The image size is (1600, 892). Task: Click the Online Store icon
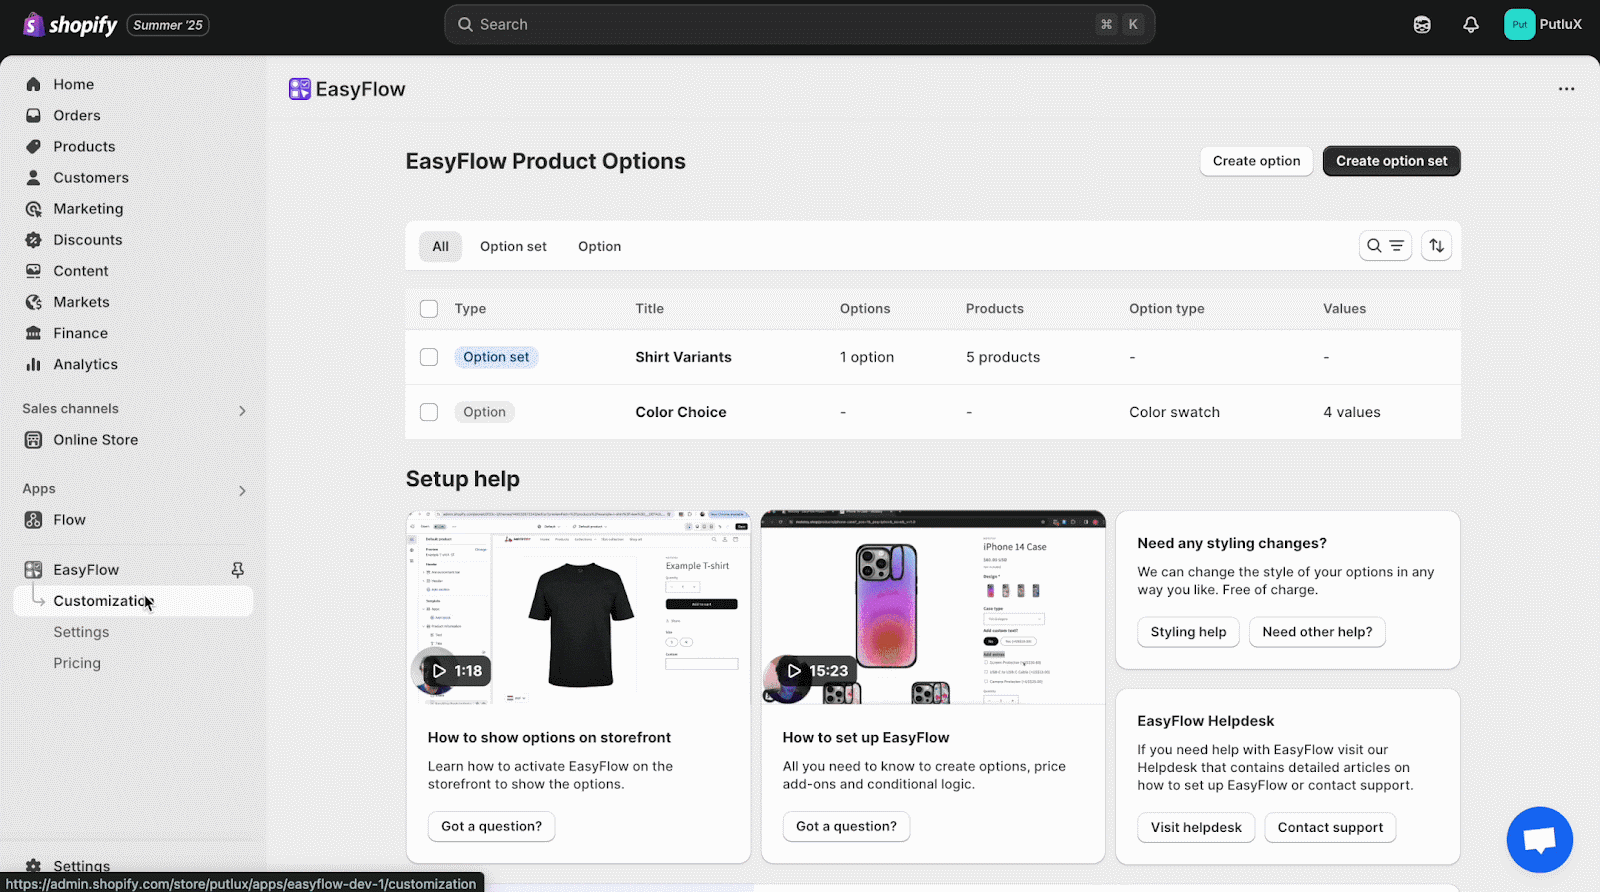pyautogui.click(x=33, y=440)
